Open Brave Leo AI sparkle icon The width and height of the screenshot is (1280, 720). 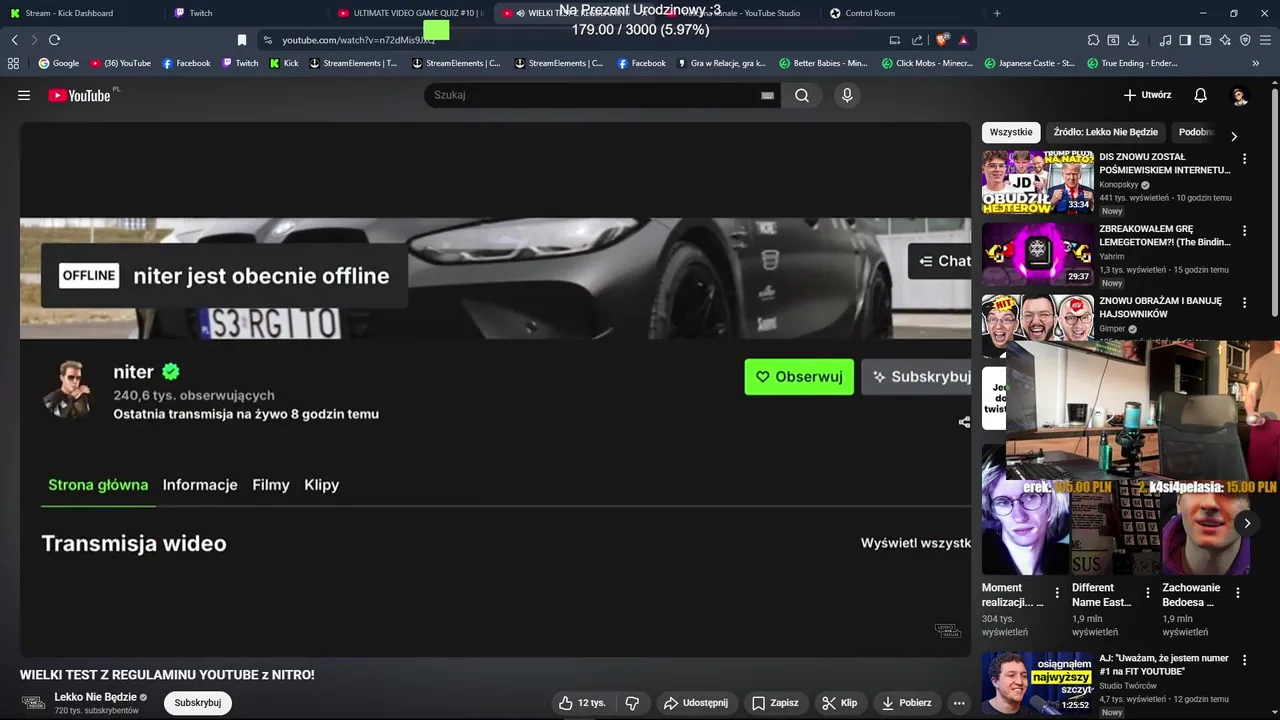(x=1225, y=40)
